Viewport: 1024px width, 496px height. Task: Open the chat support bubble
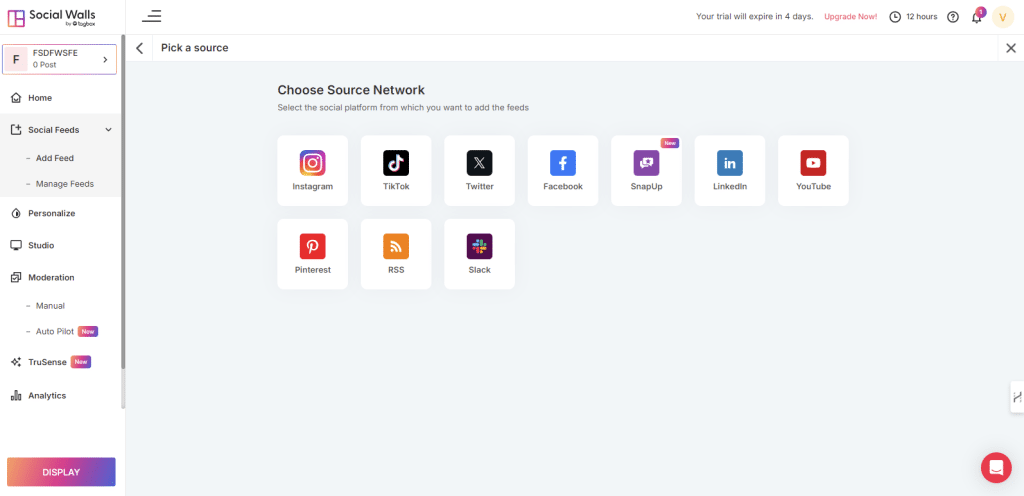click(996, 467)
